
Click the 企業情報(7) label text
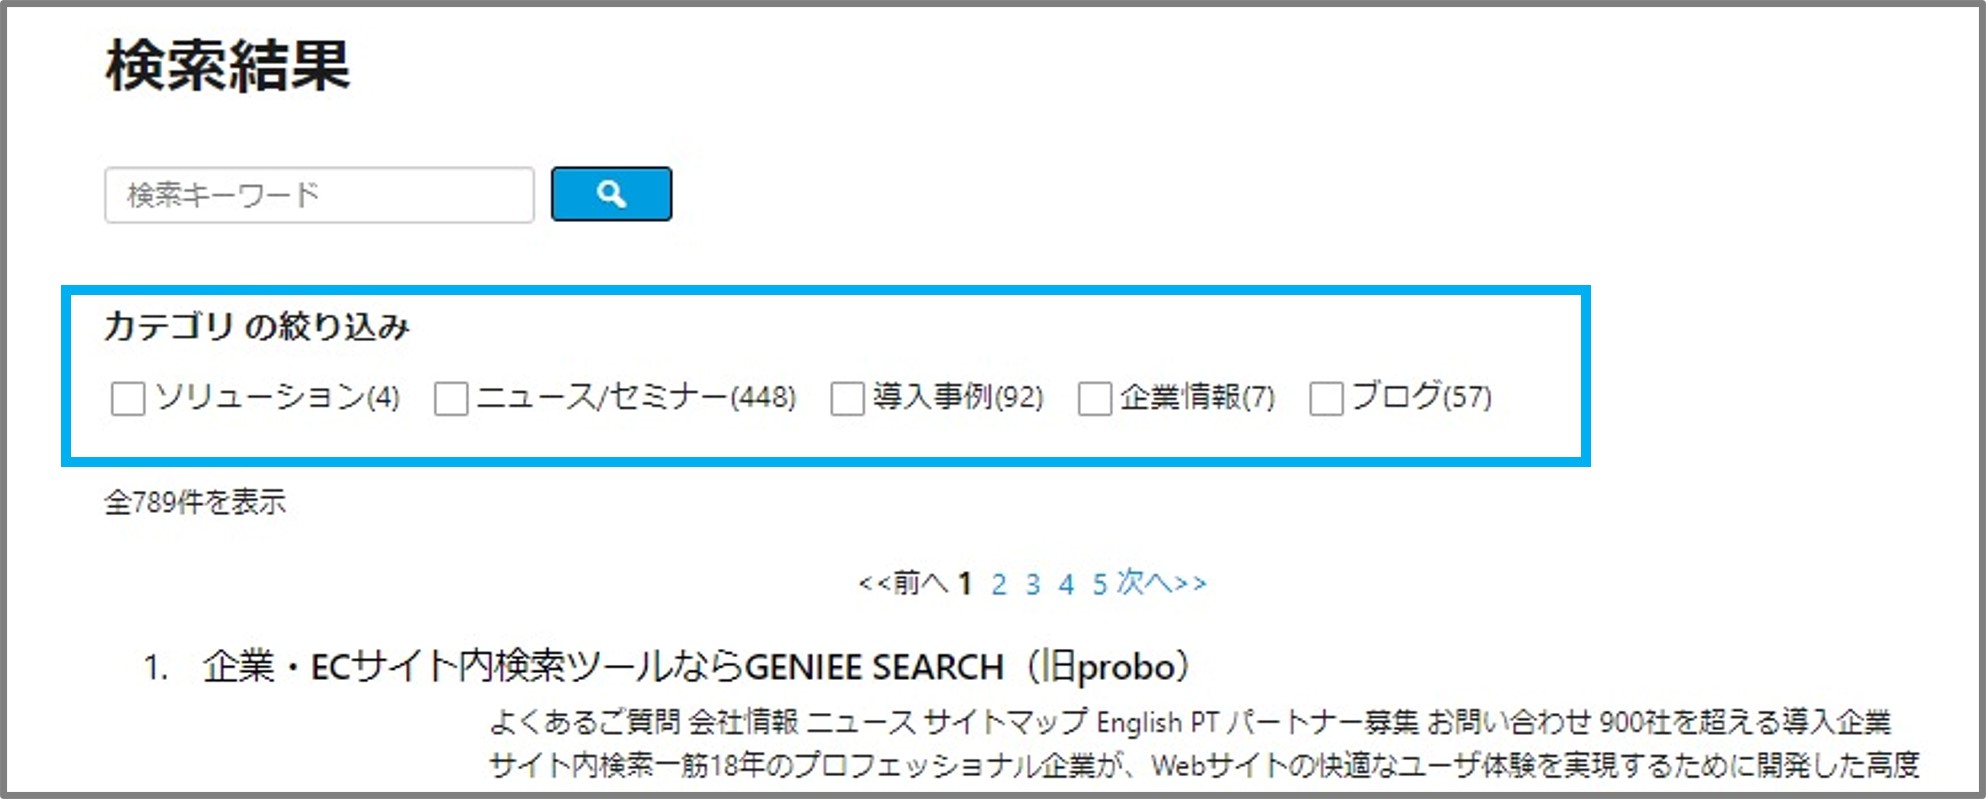point(1198,397)
